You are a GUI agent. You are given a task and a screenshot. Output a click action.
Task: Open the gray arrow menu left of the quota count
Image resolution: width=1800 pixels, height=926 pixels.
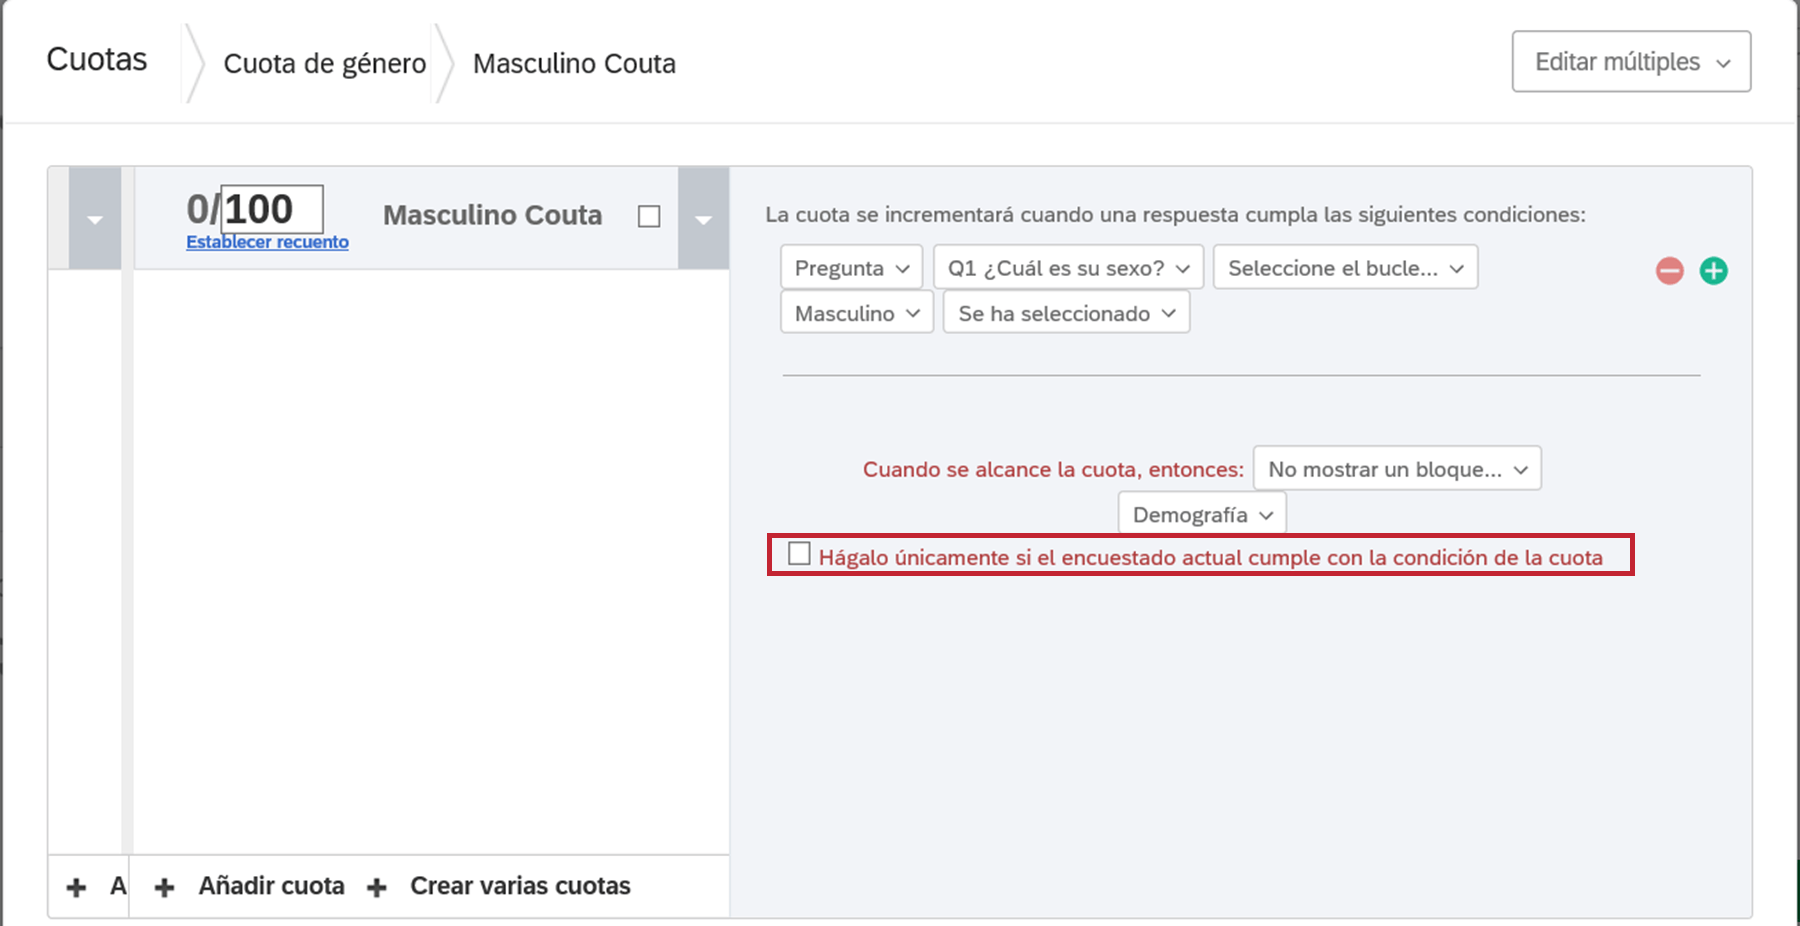pyautogui.click(x=95, y=218)
